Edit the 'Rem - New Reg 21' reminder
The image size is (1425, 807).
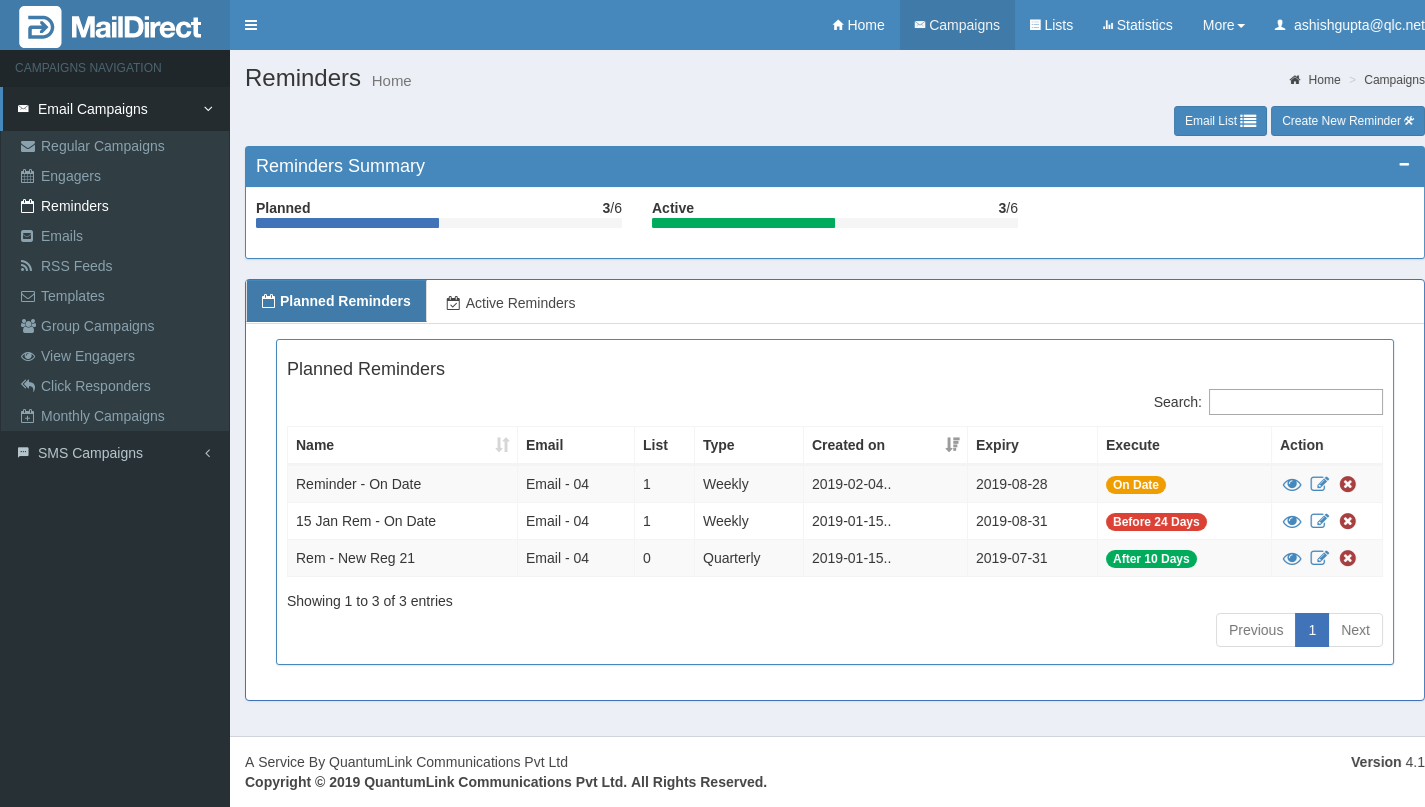point(1320,558)
